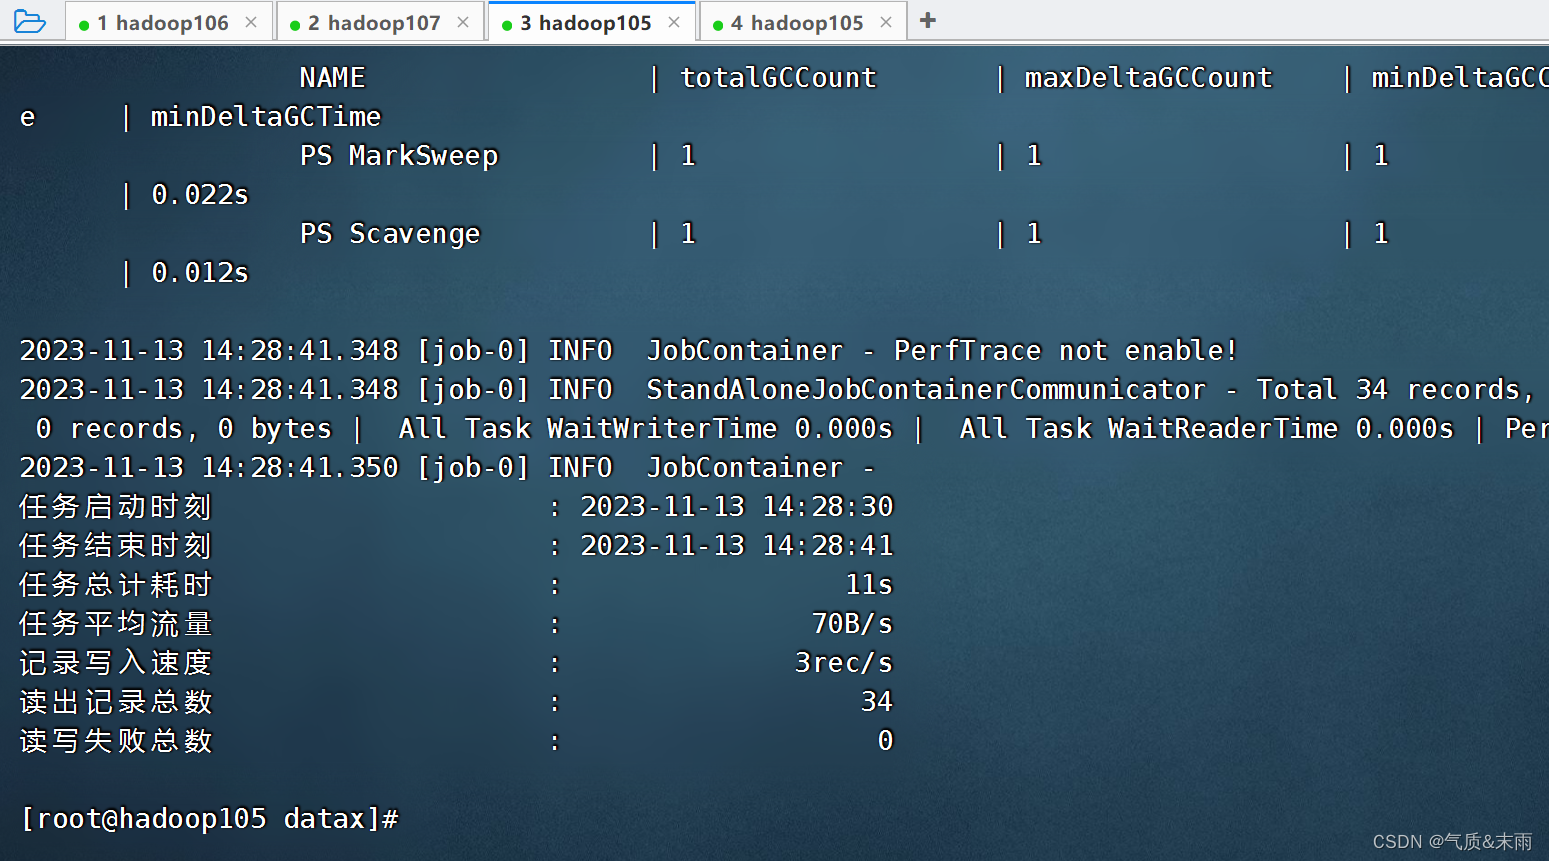Click the totalGCCount column header

778,78
